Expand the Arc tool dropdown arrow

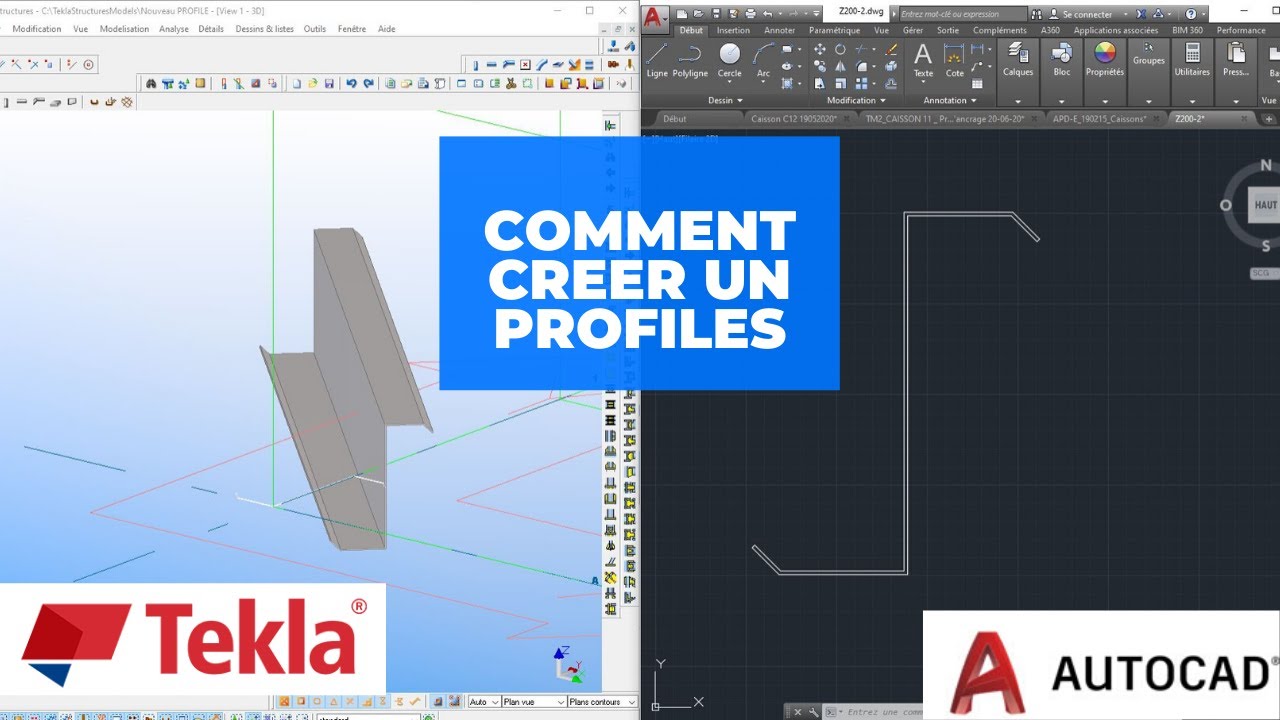click(x=763, y=82)
